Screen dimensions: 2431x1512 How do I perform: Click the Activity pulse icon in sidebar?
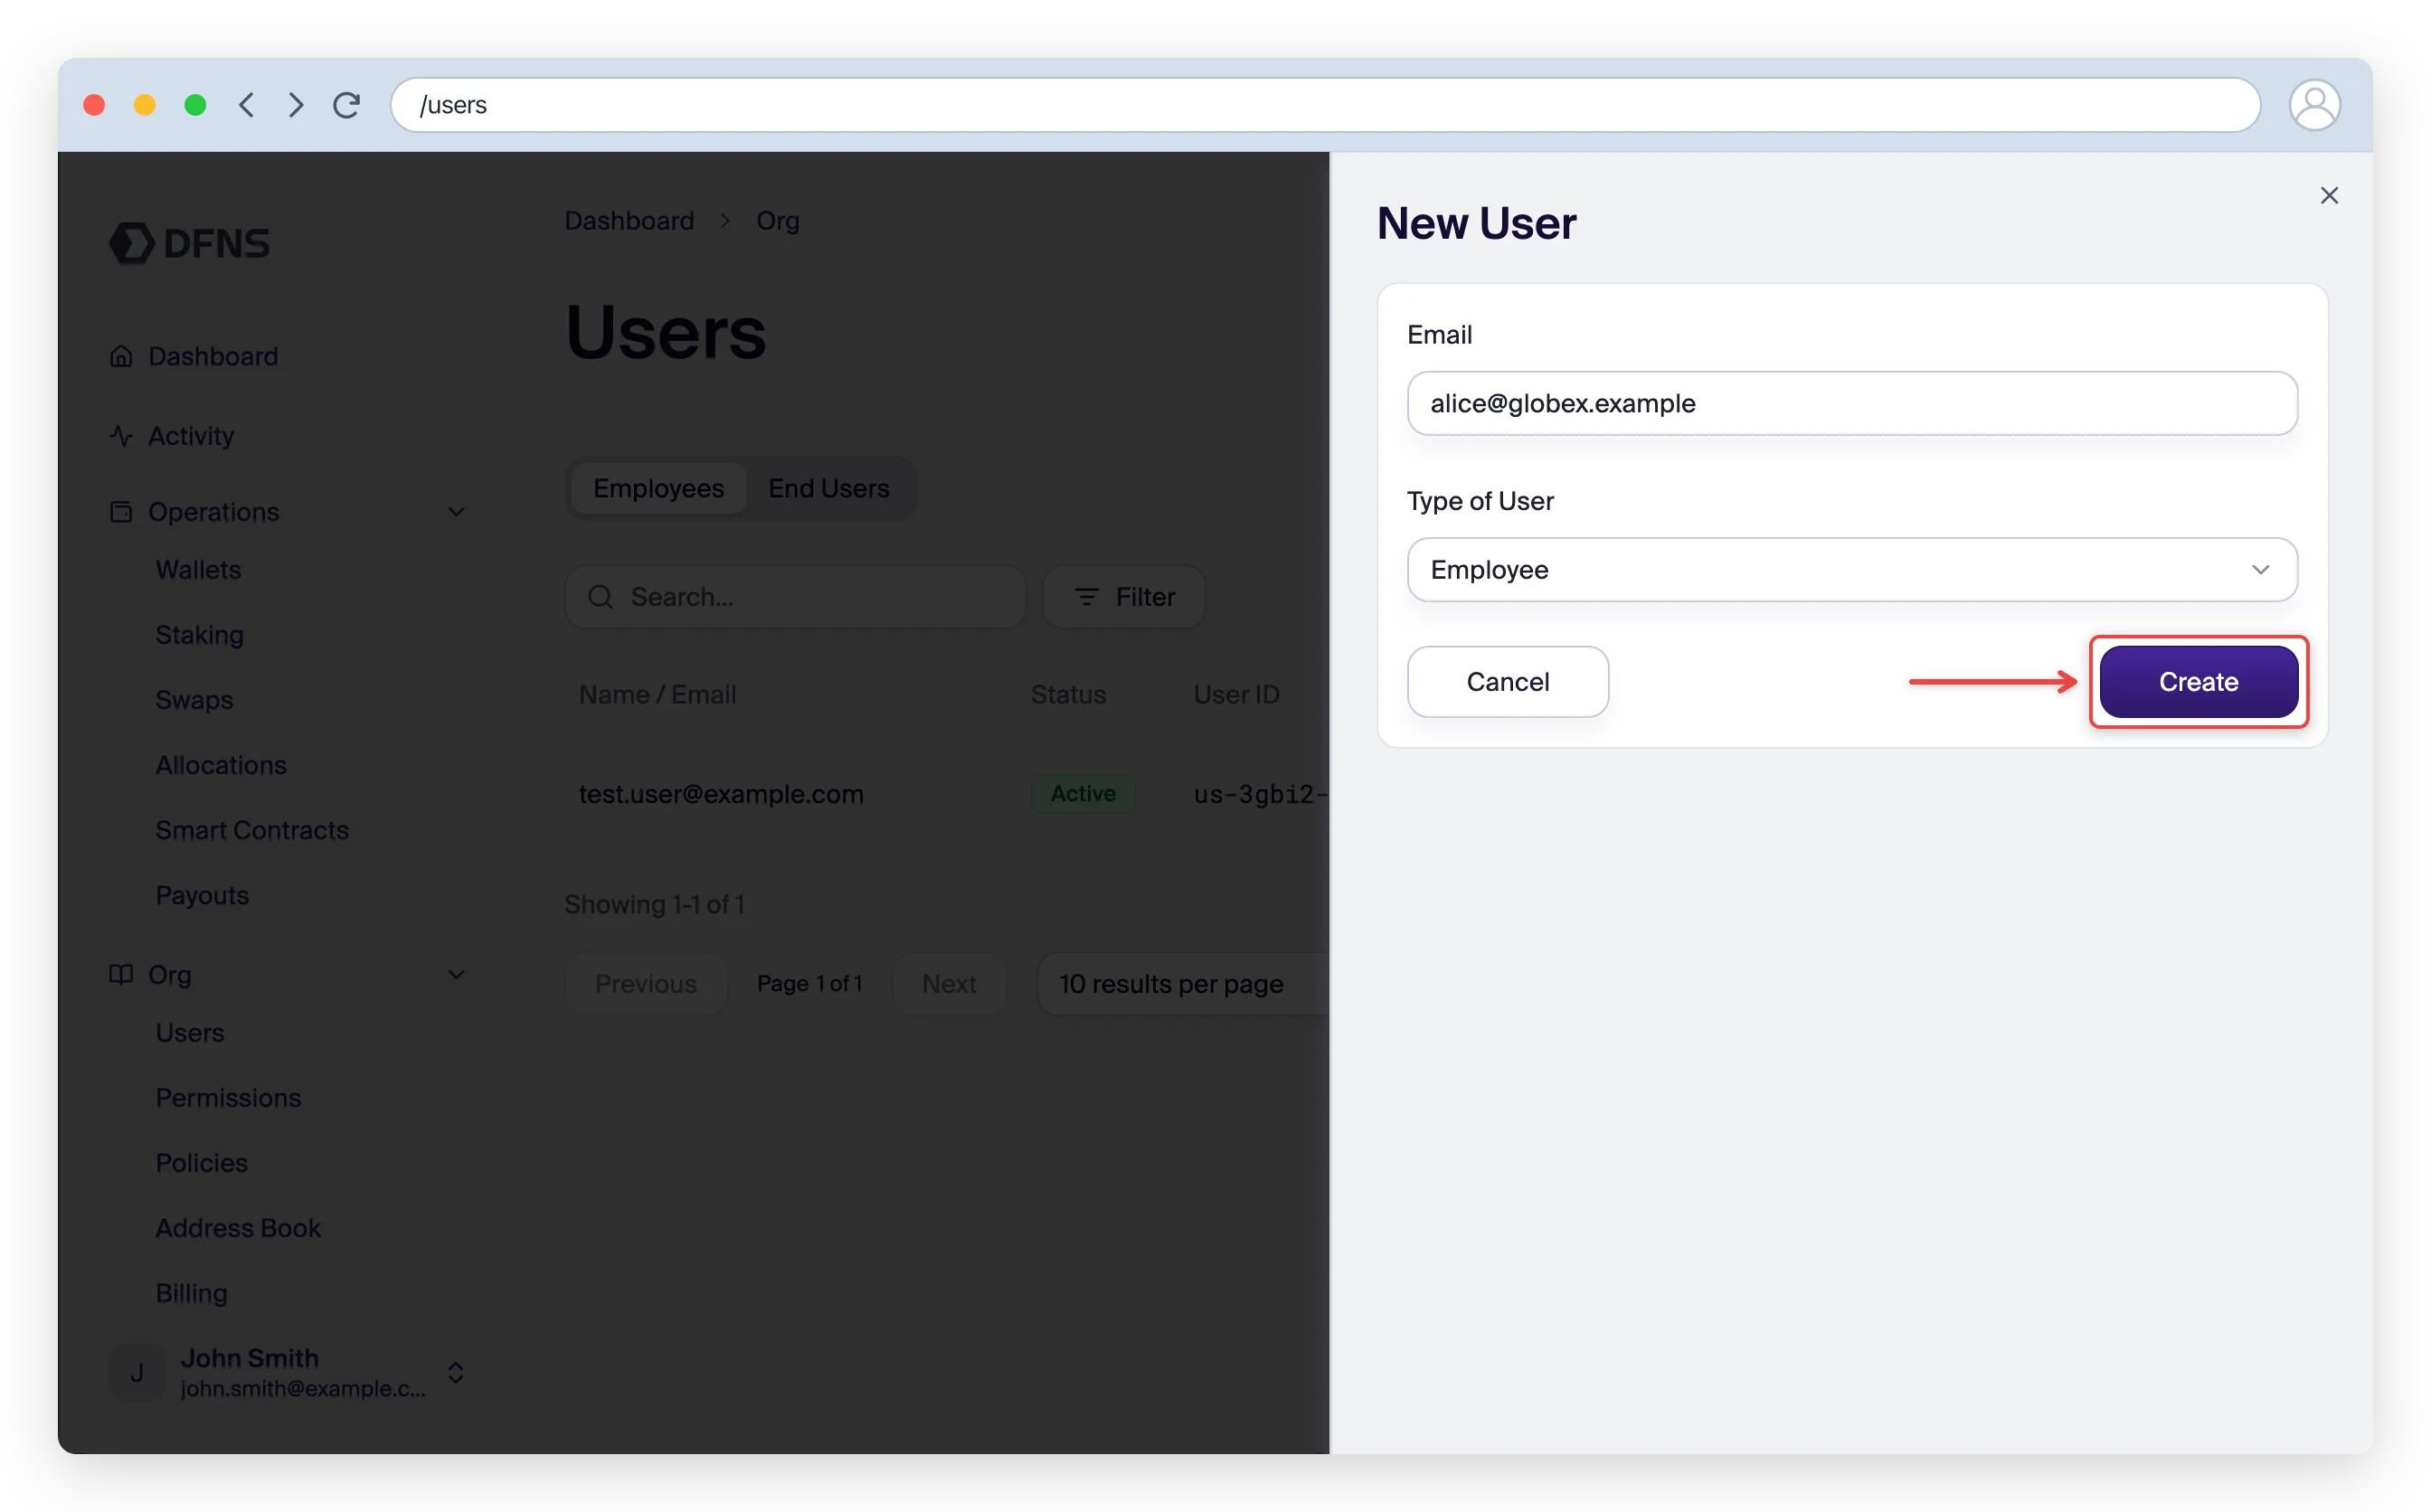(121, 436)
